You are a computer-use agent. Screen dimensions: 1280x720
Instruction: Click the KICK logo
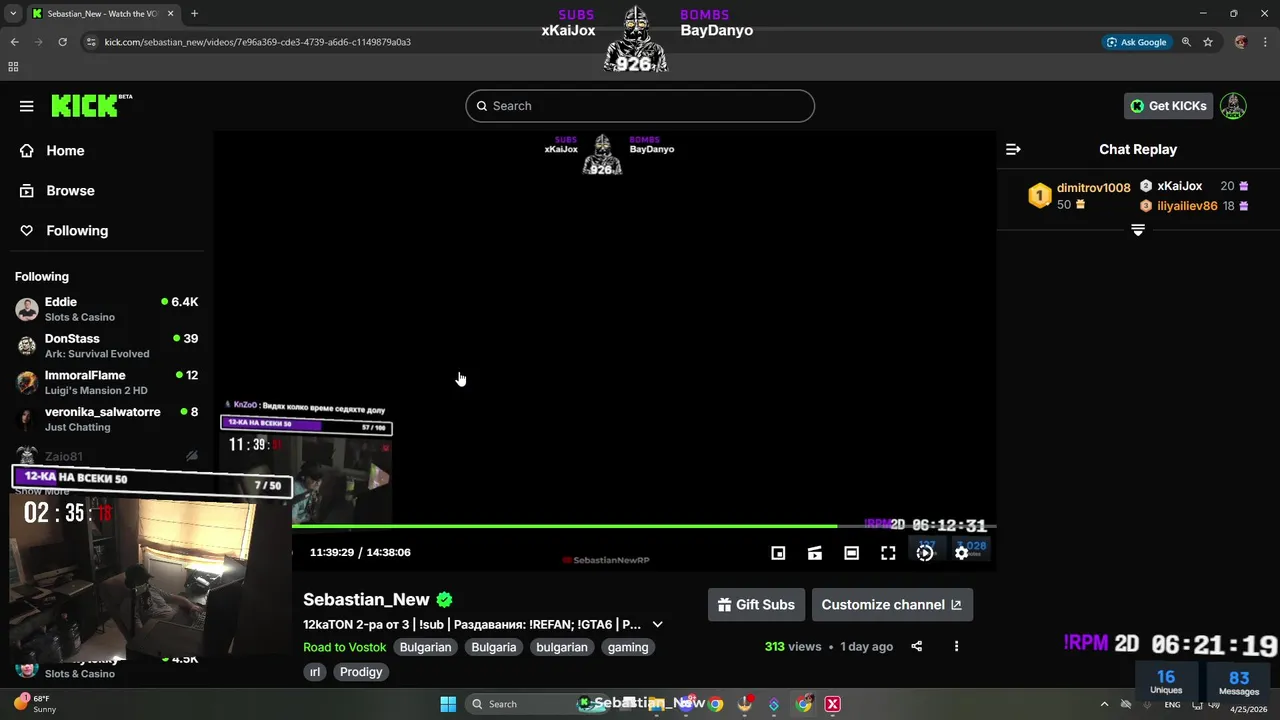pyautogui.click(x=91, y=105)
